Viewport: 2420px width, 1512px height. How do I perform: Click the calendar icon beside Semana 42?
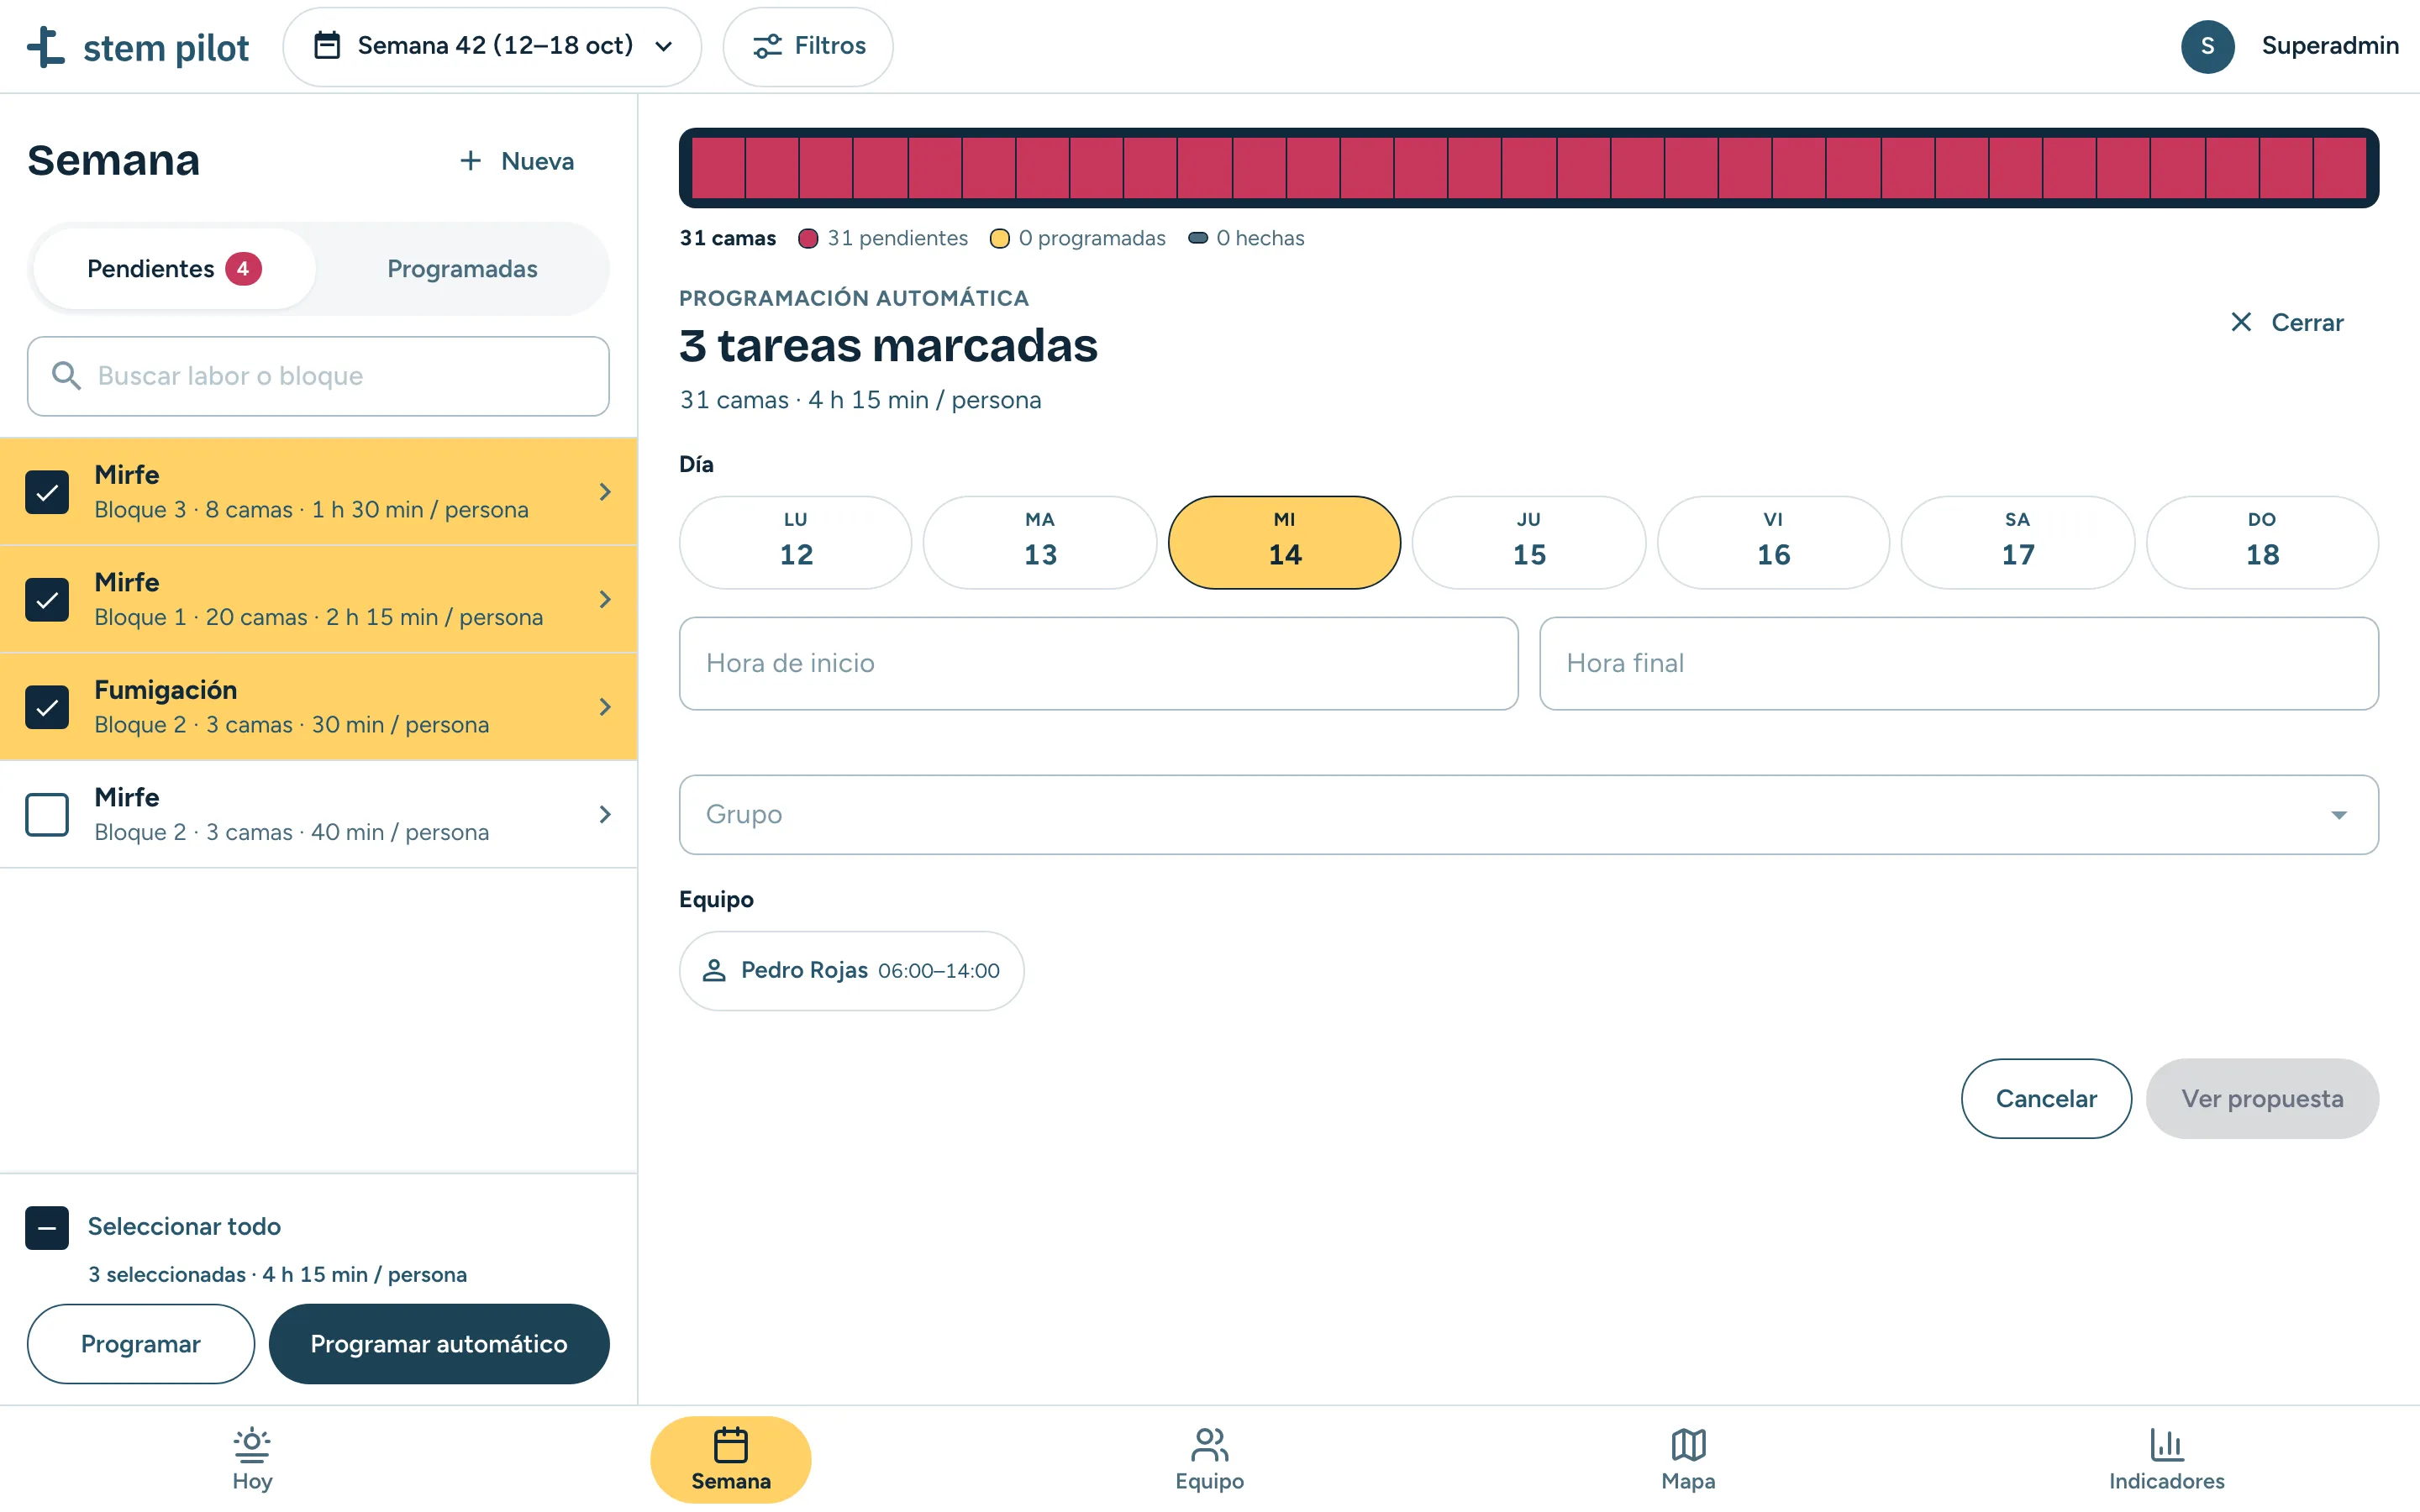[x=327, y=46]
